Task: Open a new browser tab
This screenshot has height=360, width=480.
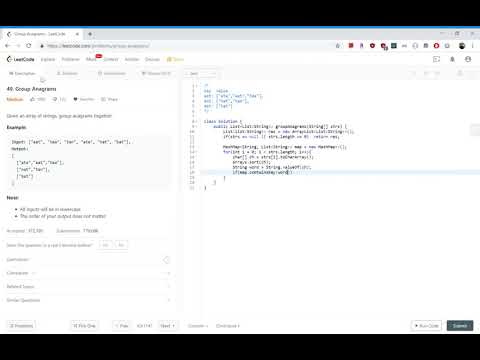Action: [x=90, y=34]
